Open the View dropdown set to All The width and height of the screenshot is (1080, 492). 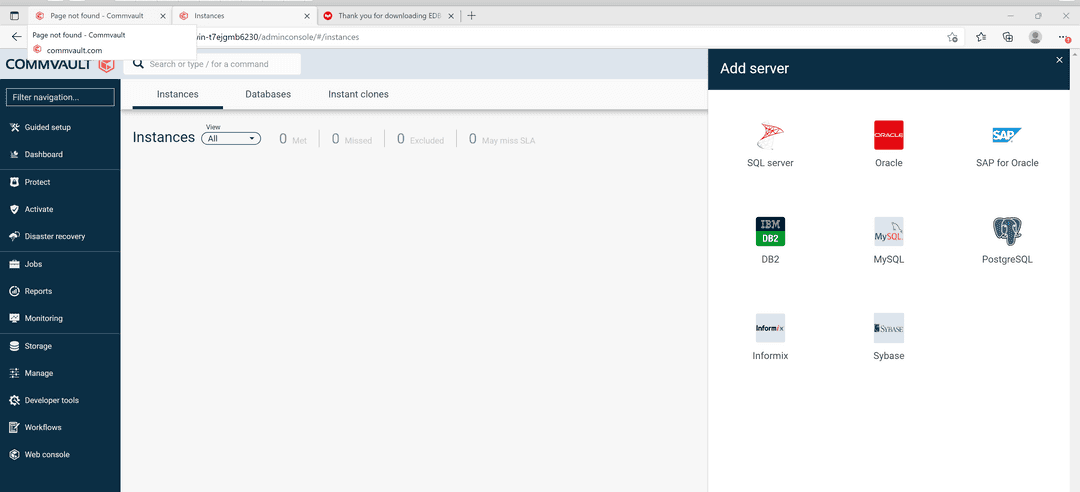click(x=230, y=139)
